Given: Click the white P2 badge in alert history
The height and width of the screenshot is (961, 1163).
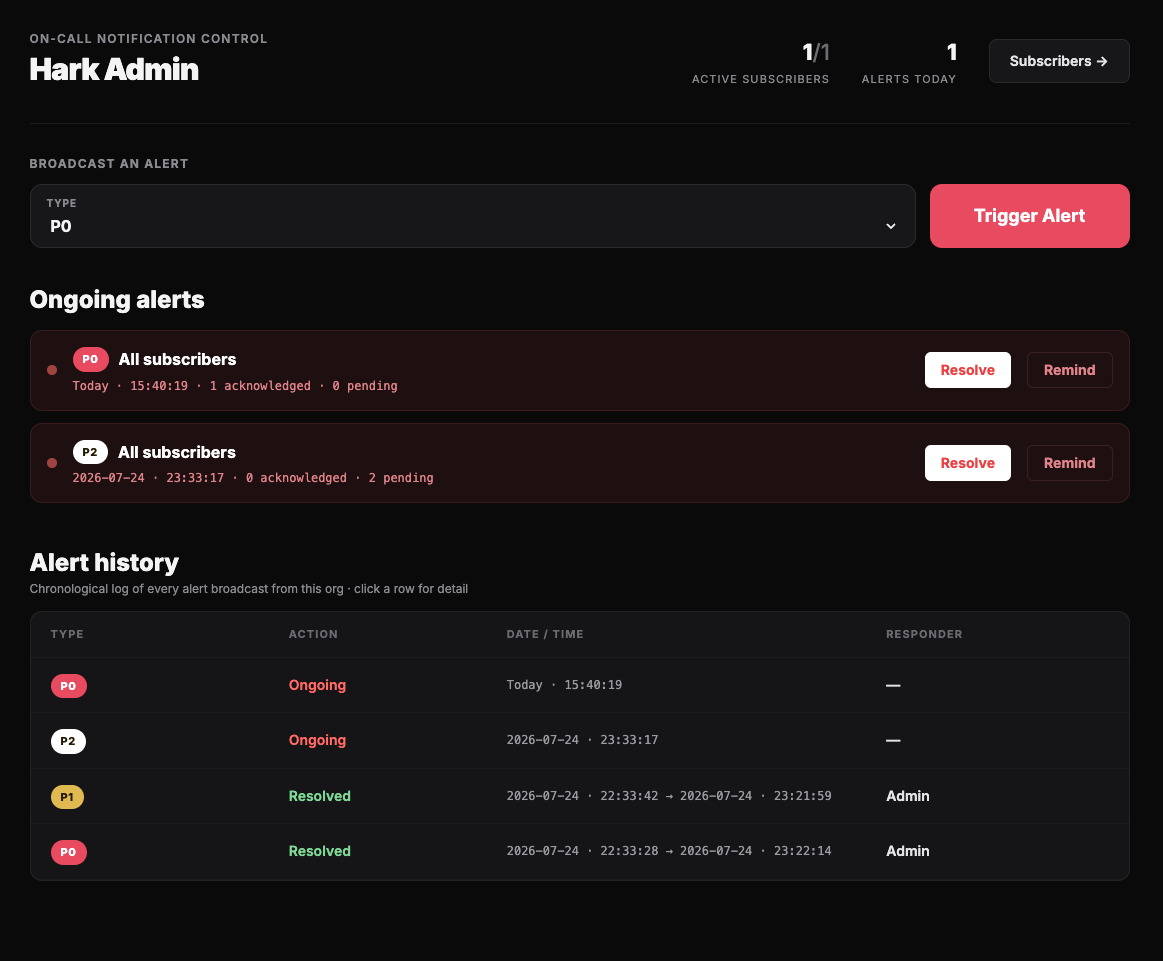Looking at the screenshot, I should coord(68,741).
